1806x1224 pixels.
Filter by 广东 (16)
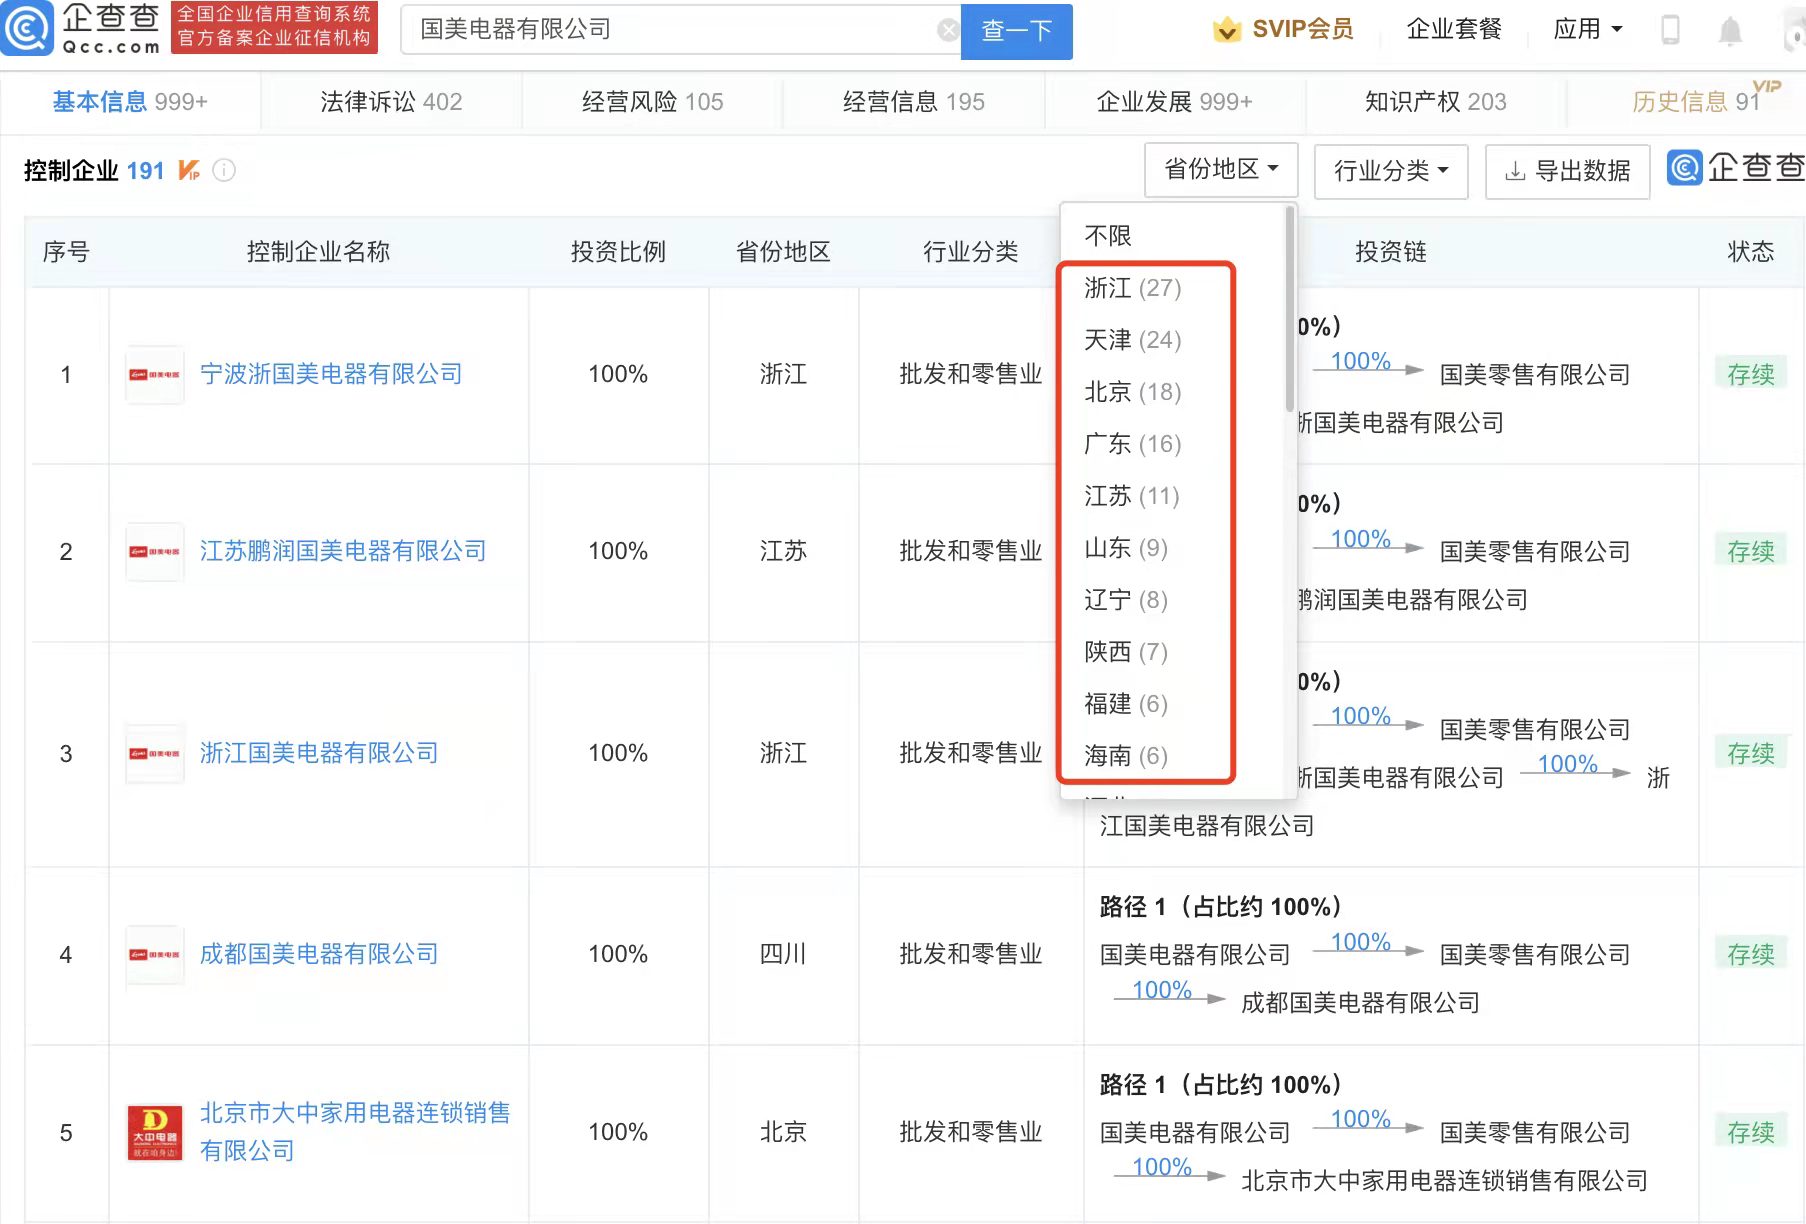click(x=1133, y=444)
